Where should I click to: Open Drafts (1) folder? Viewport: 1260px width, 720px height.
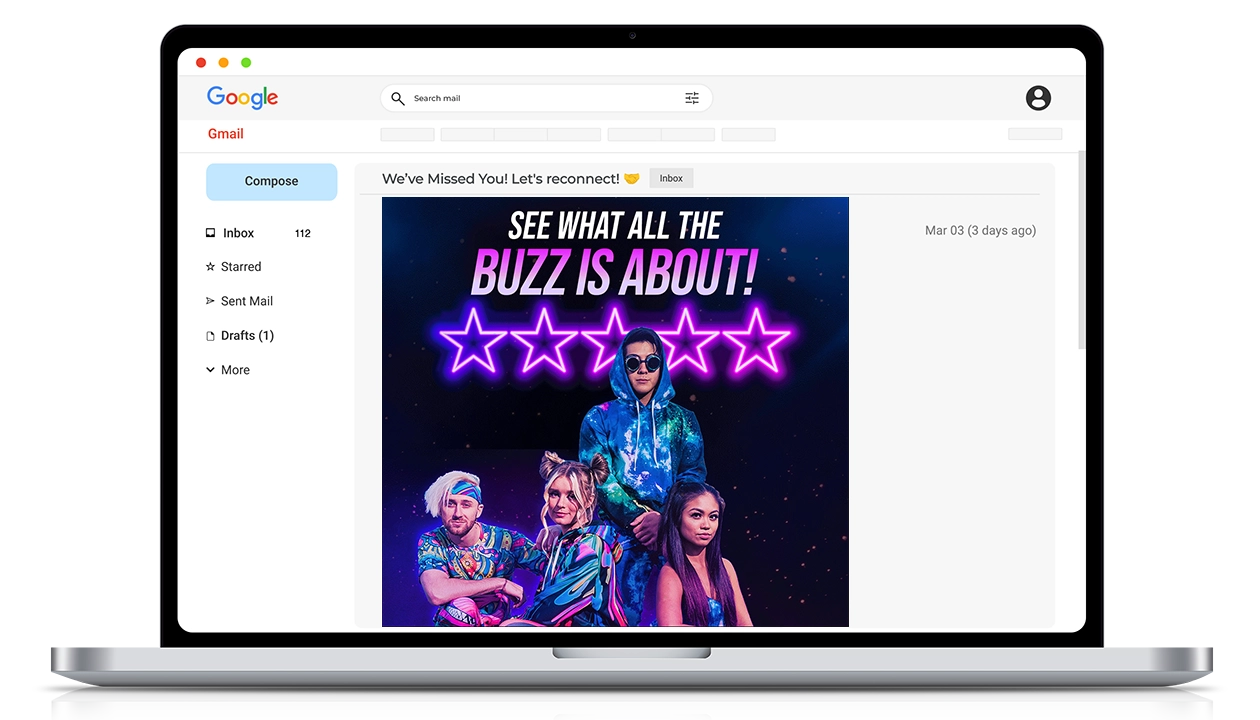[247, 336]
